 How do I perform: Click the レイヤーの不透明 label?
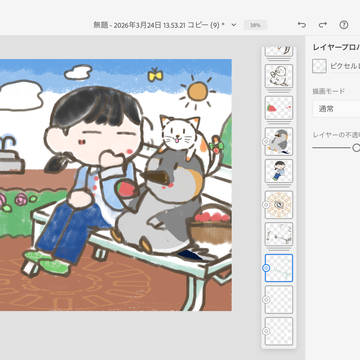[x=336, y=135]
